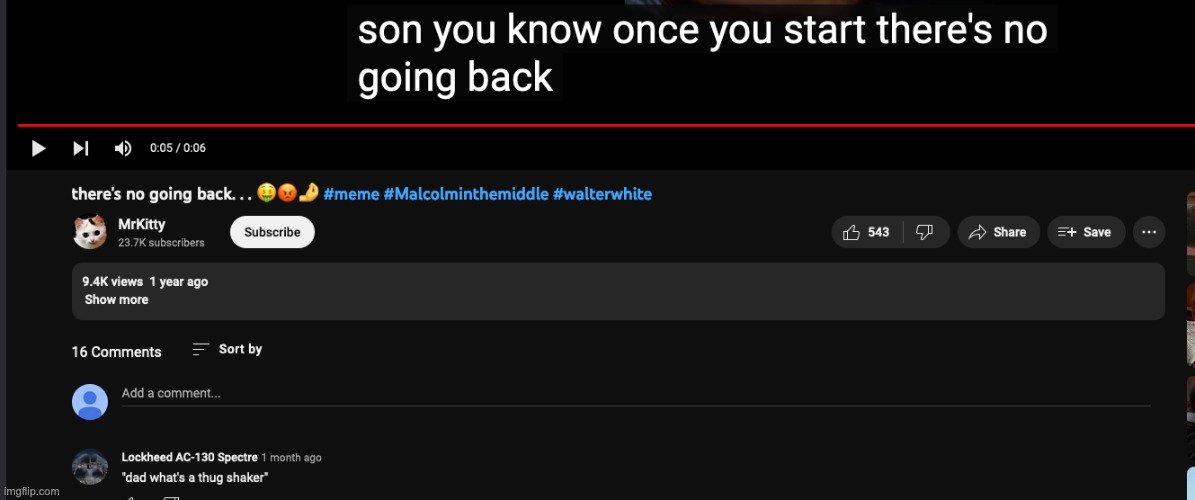This screenshot has height=500, width=1195.
Task: Skip to the next video
Action: click(x=81, y=148)
